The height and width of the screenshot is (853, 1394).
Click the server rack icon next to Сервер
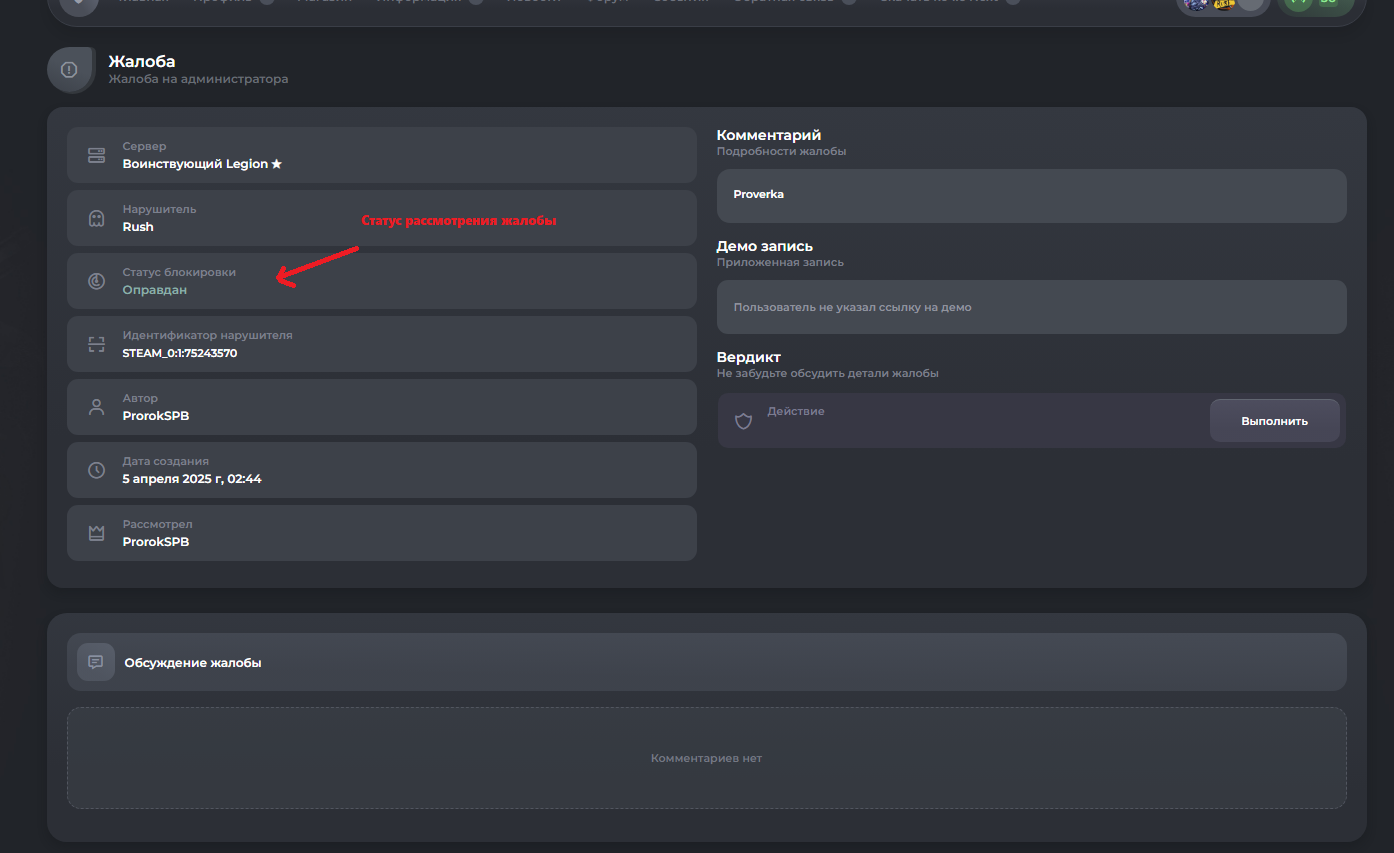(x=96, y=155)
